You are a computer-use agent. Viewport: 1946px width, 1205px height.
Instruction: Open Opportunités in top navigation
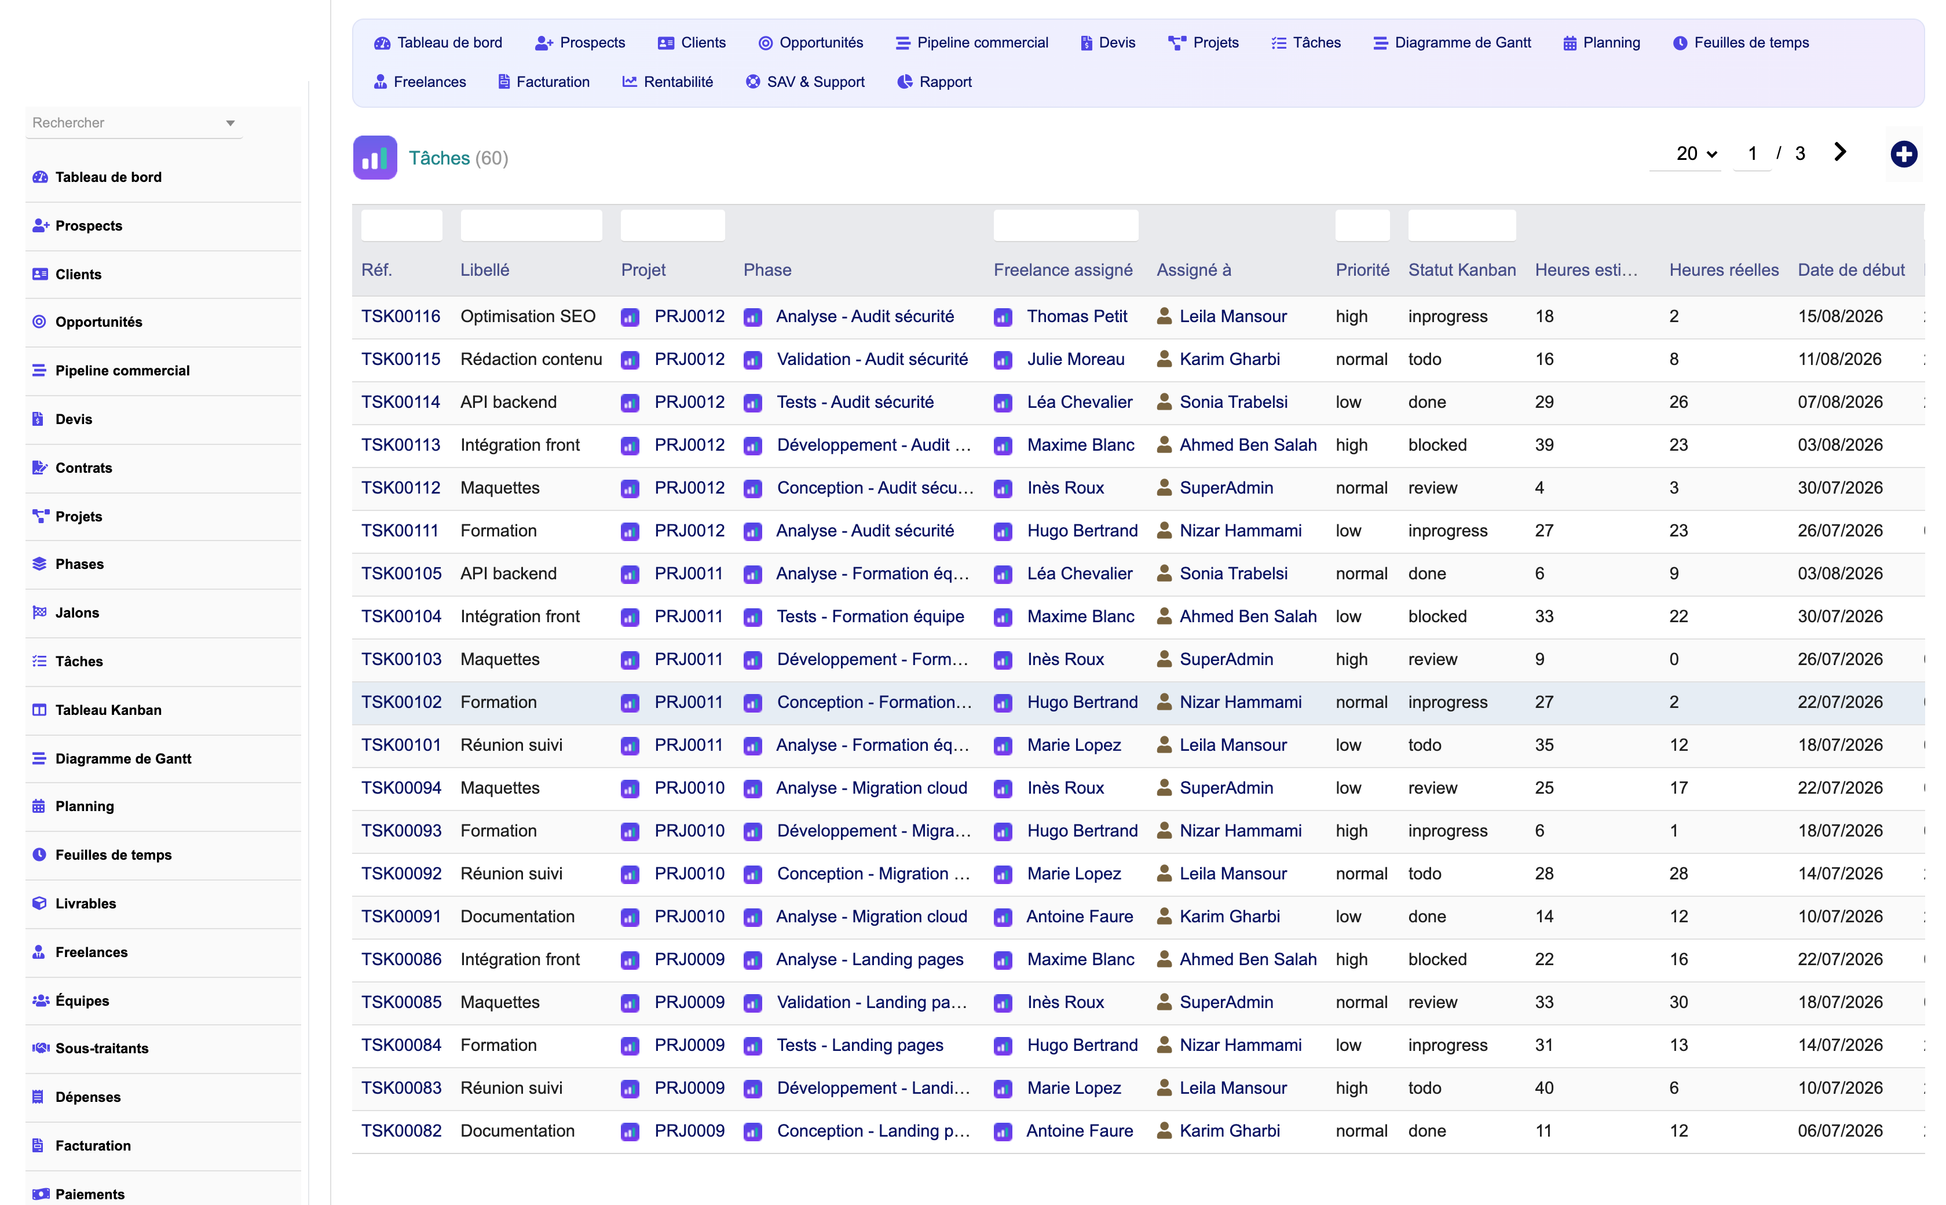811,43
